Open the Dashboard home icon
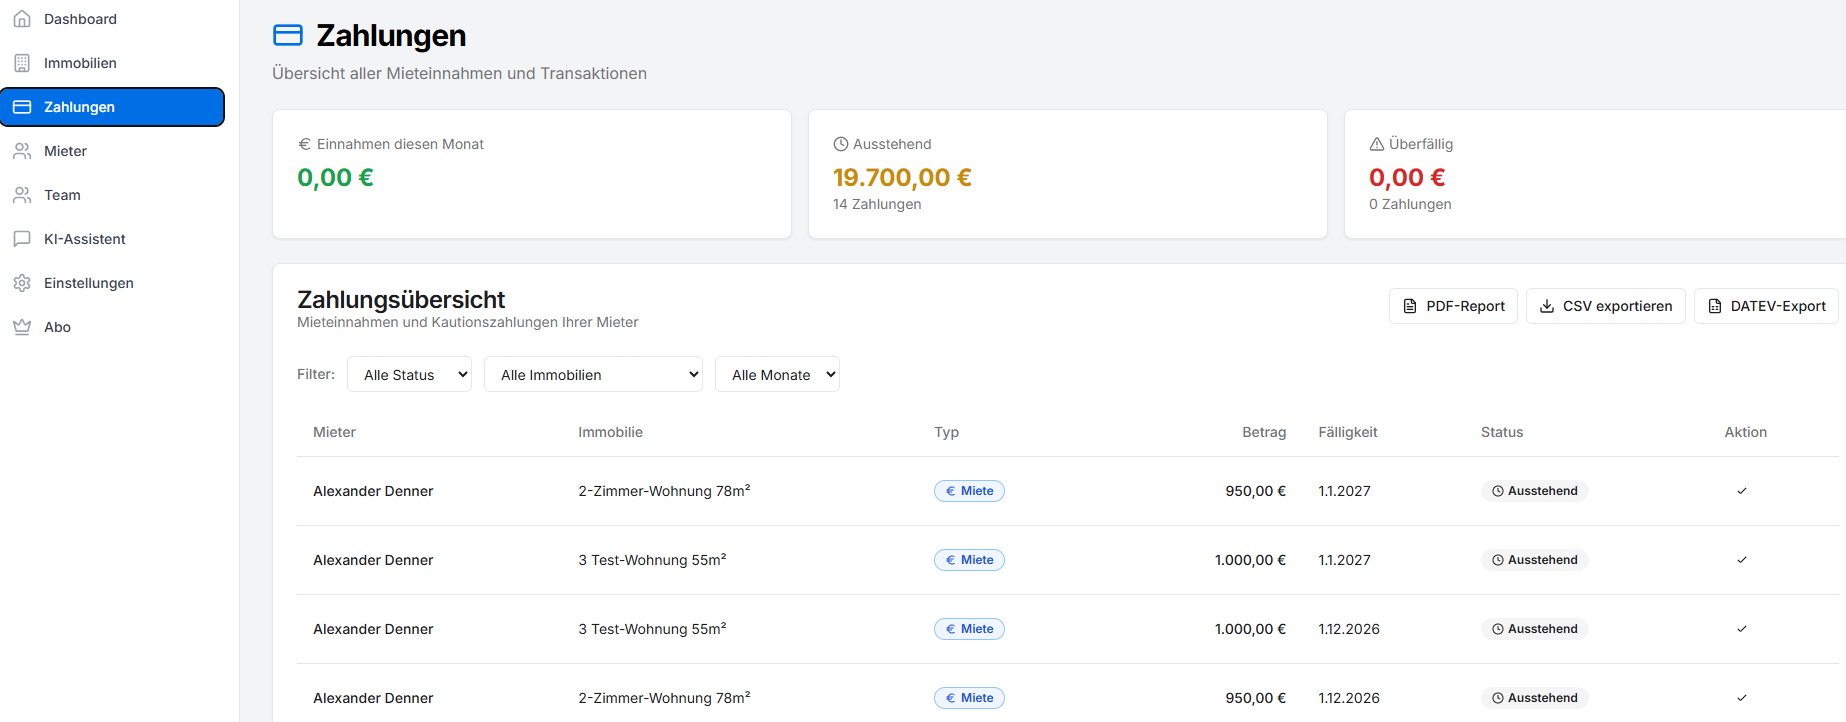 click(22, 19)
